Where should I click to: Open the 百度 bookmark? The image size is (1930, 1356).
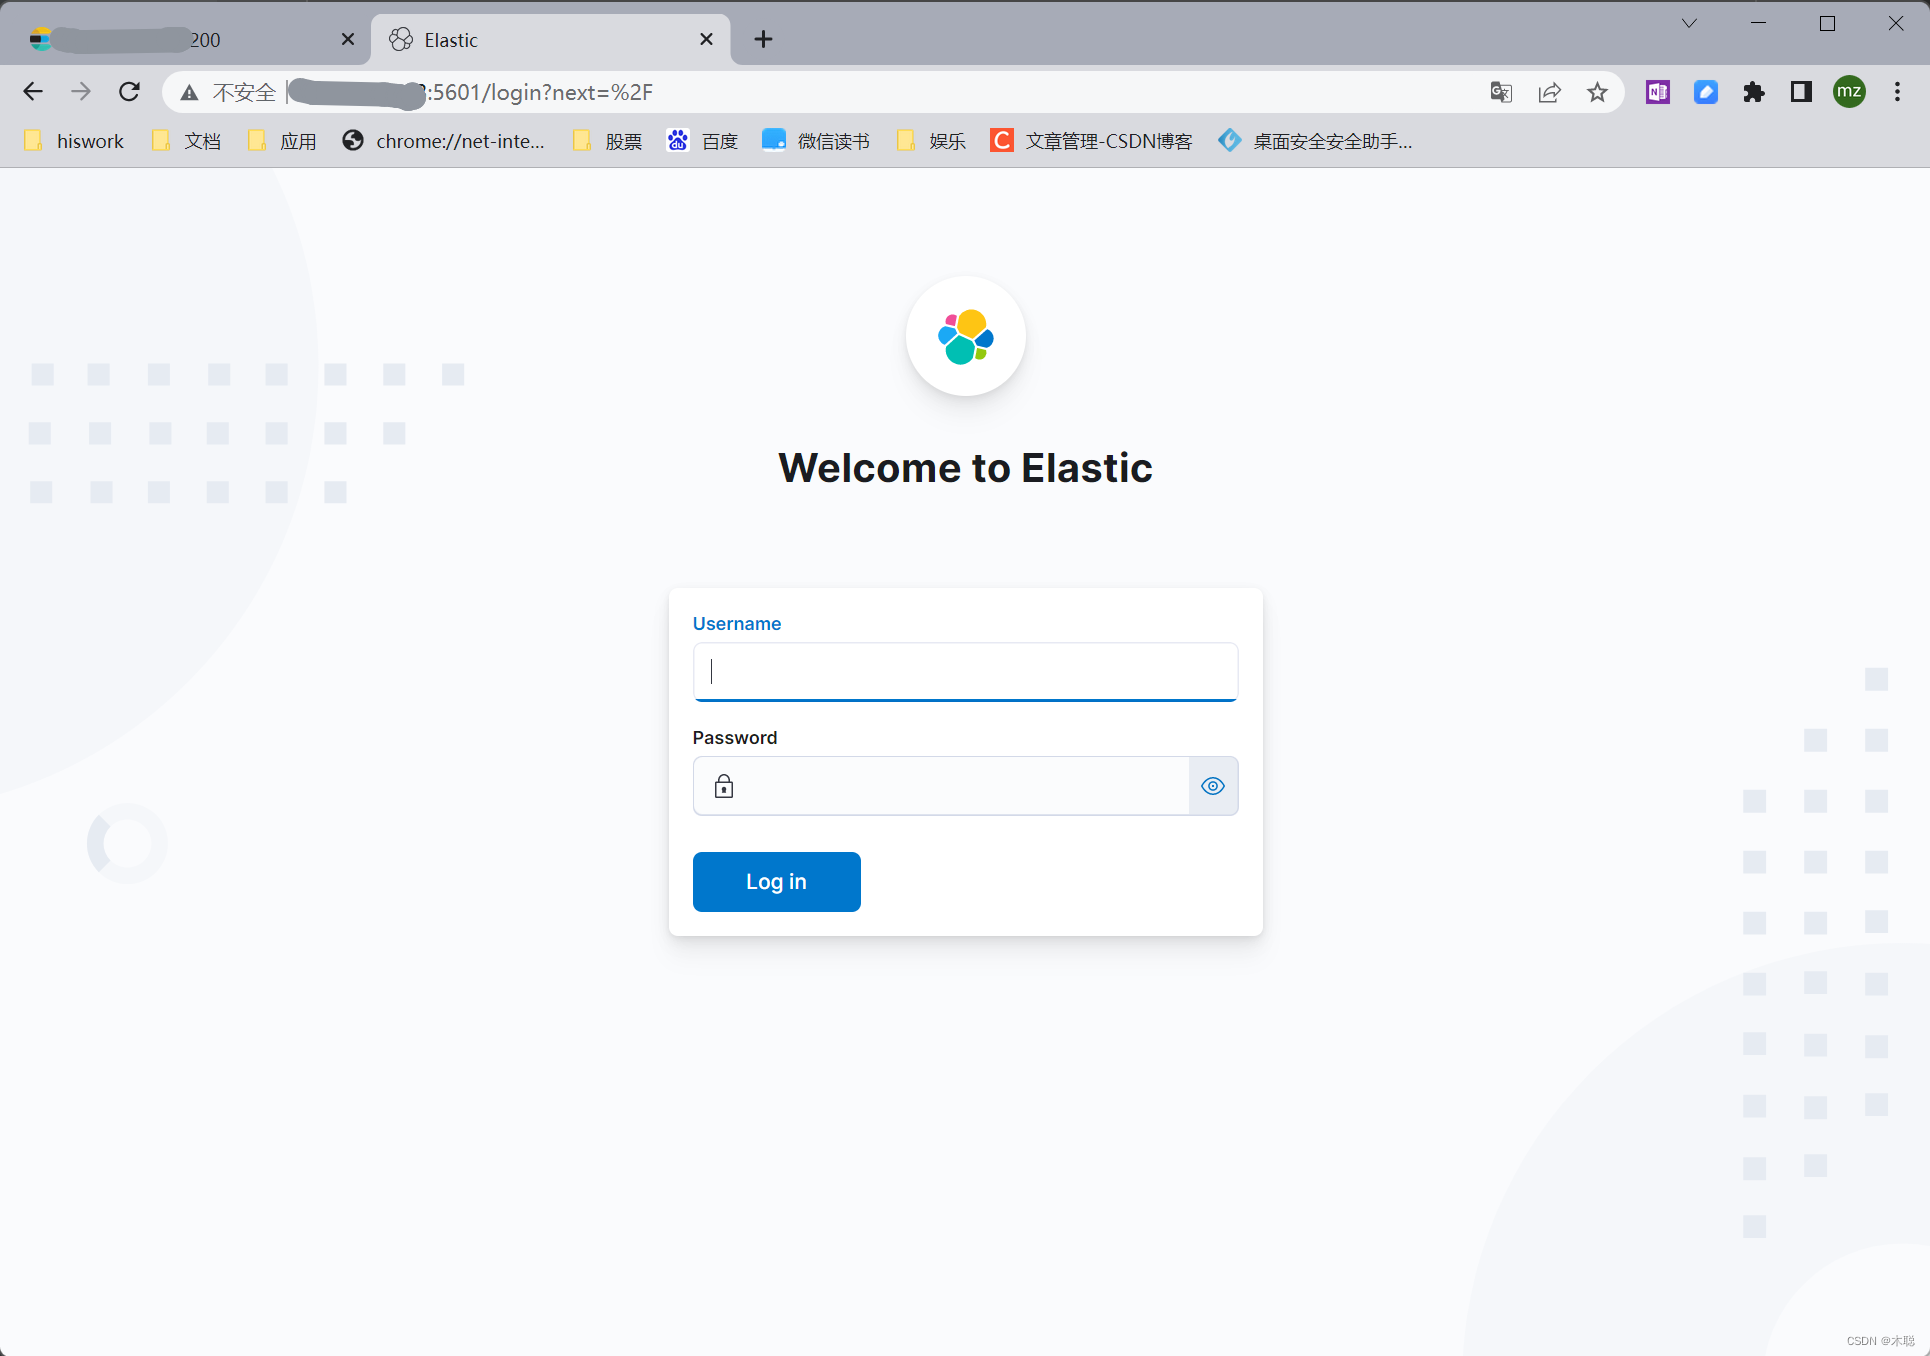(x=703, y=141)
